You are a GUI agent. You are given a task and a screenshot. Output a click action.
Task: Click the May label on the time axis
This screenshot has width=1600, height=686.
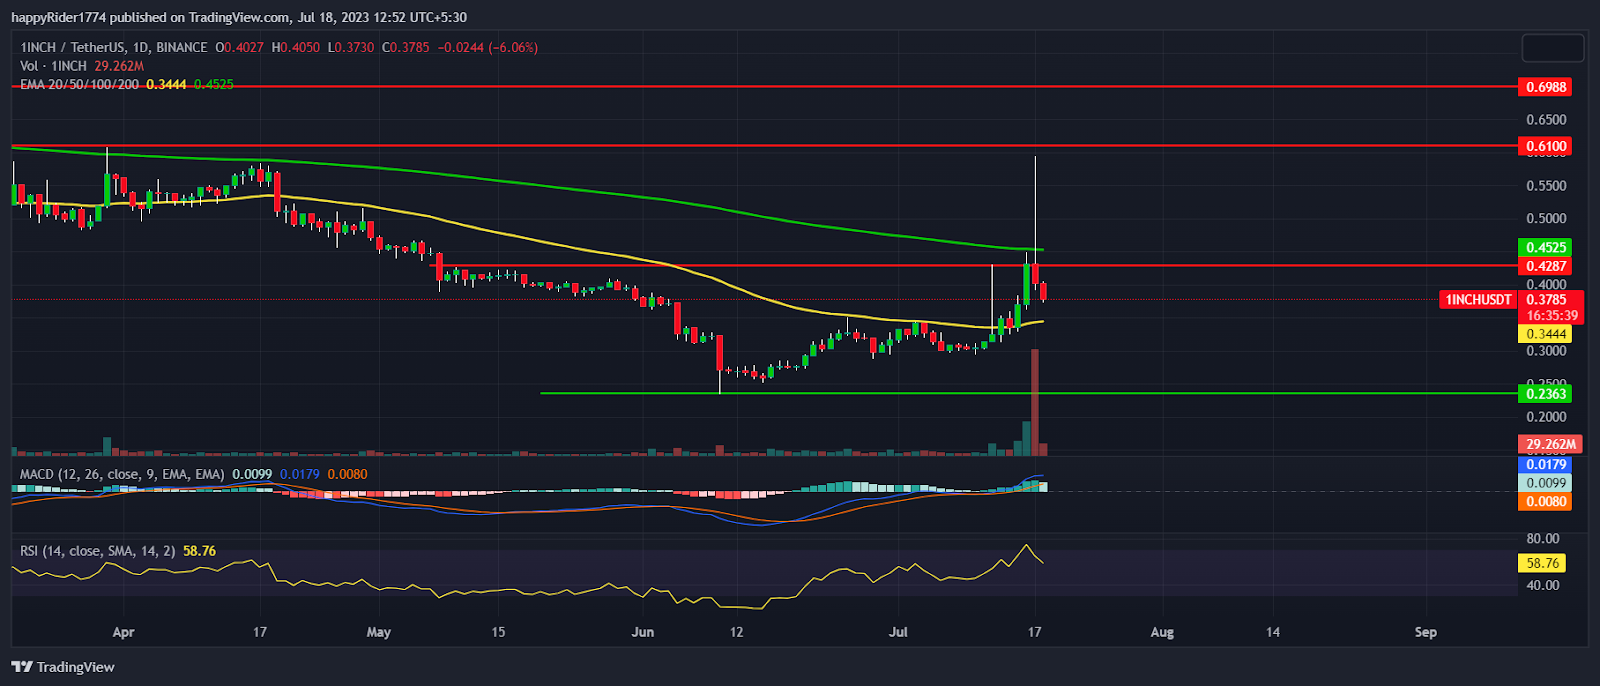[379, 632]
